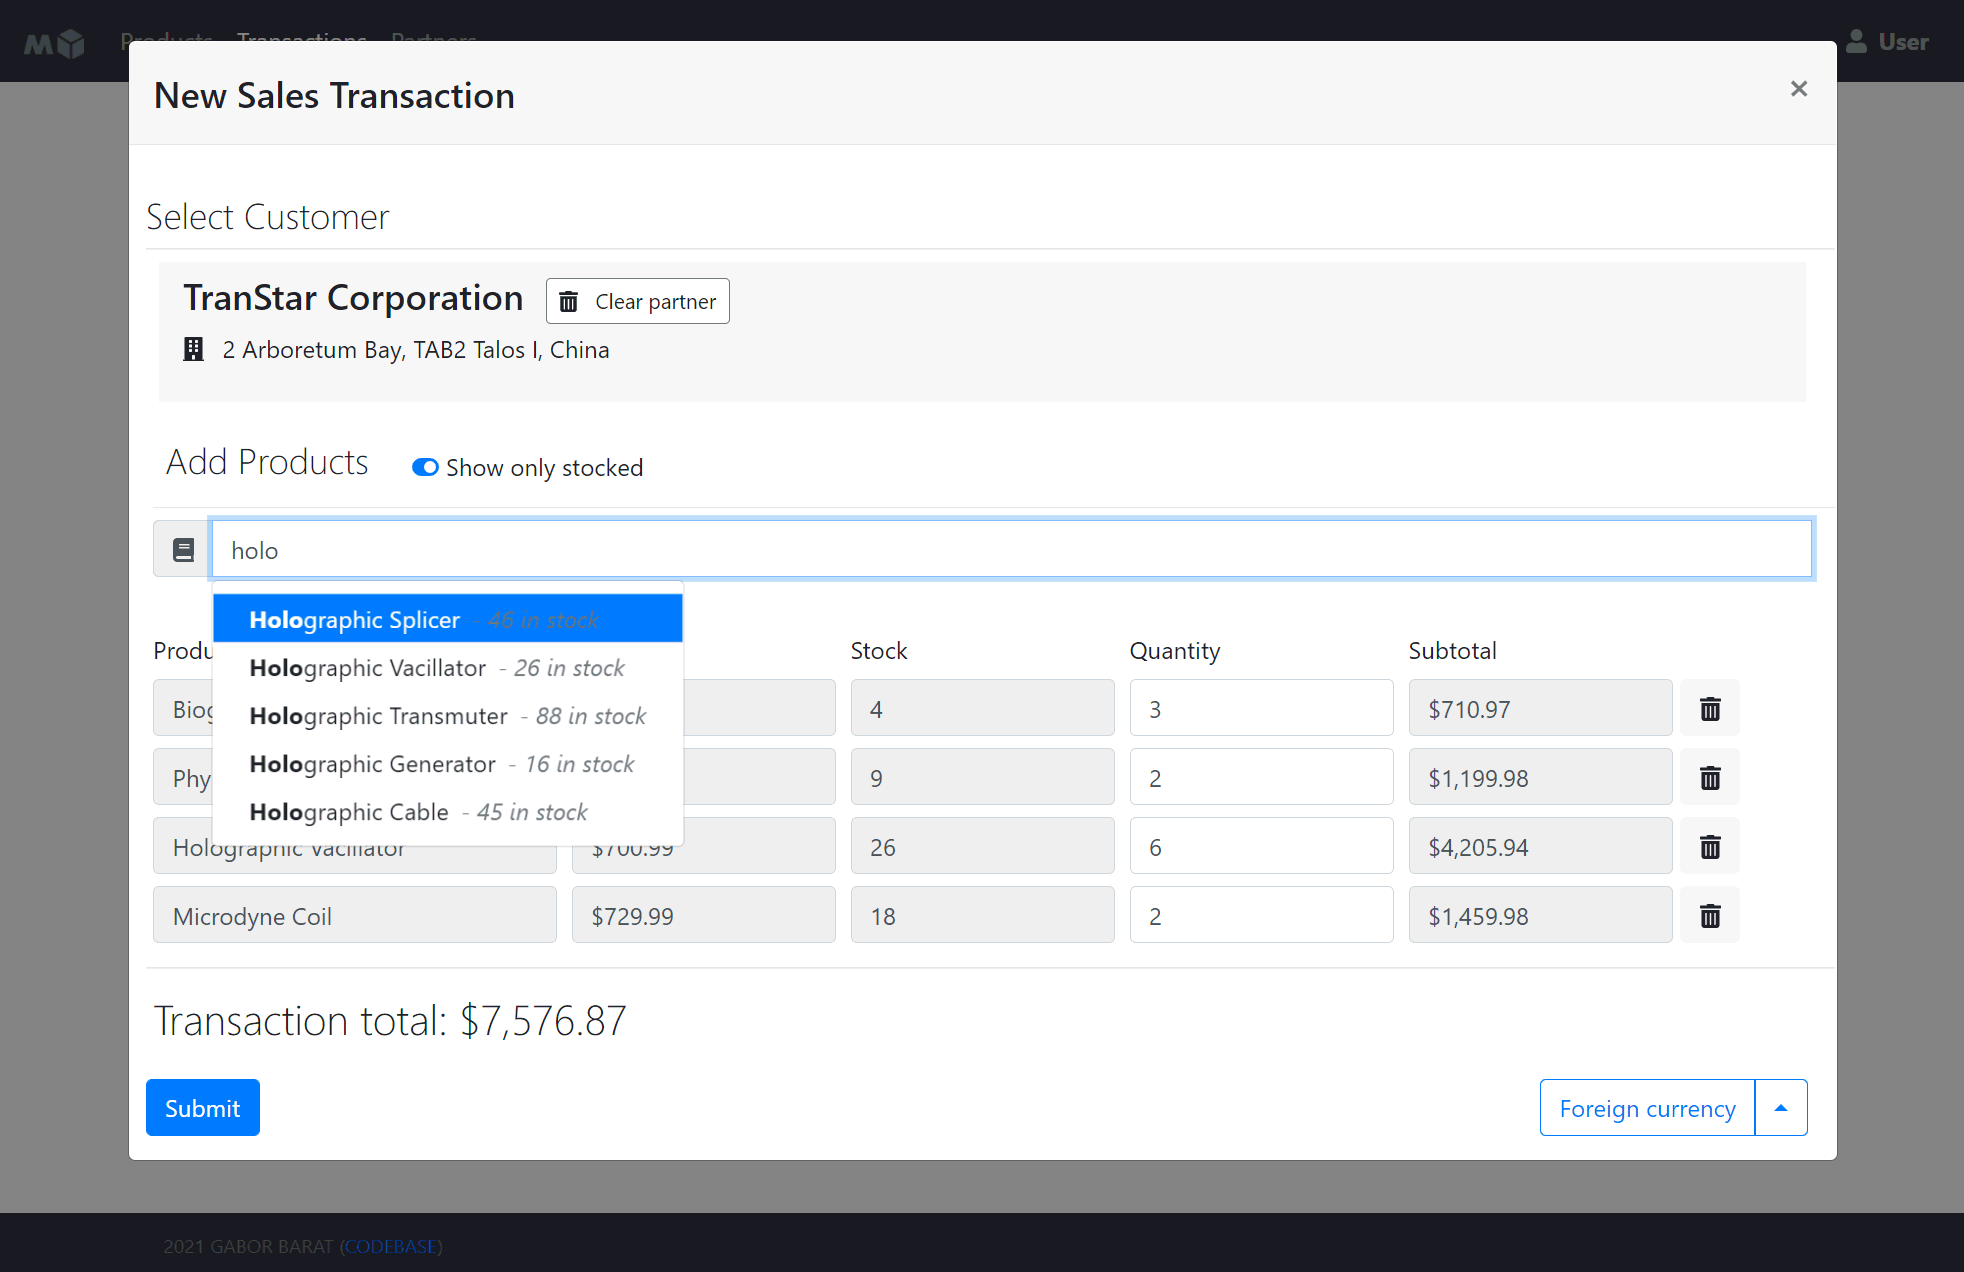
Task: Close the New Sales Transaction dialog
Action: (x=1798, y=89)
